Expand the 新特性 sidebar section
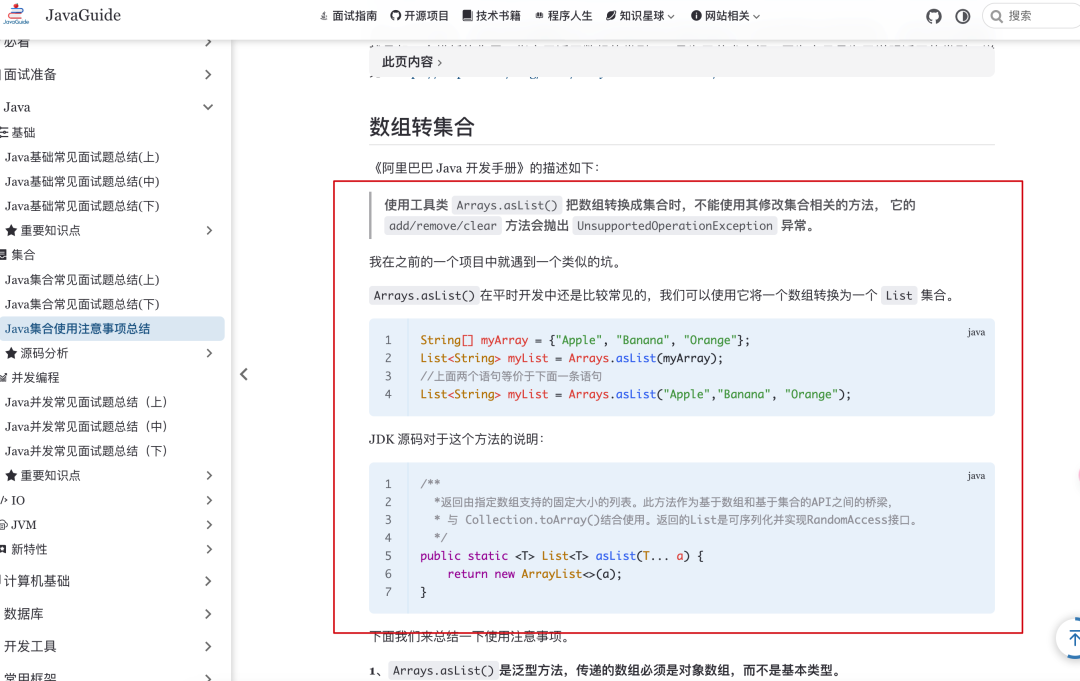This screenshot has height=681, width=1080. [x=109, y=549]
